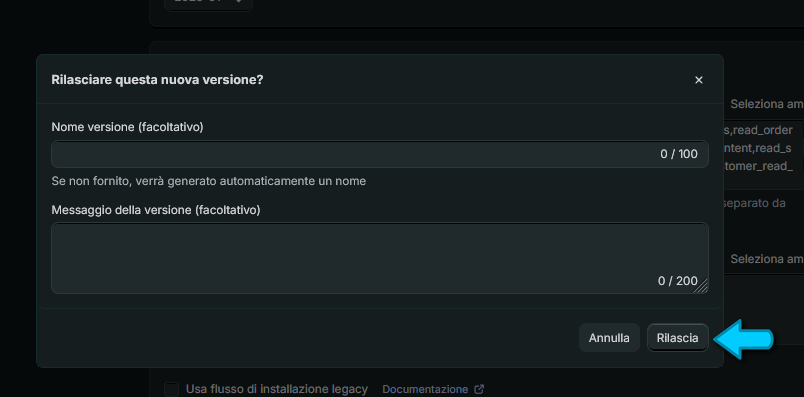Close the release version dialog
Viewport: 804px width, 397px height.
tap(698, 80)
